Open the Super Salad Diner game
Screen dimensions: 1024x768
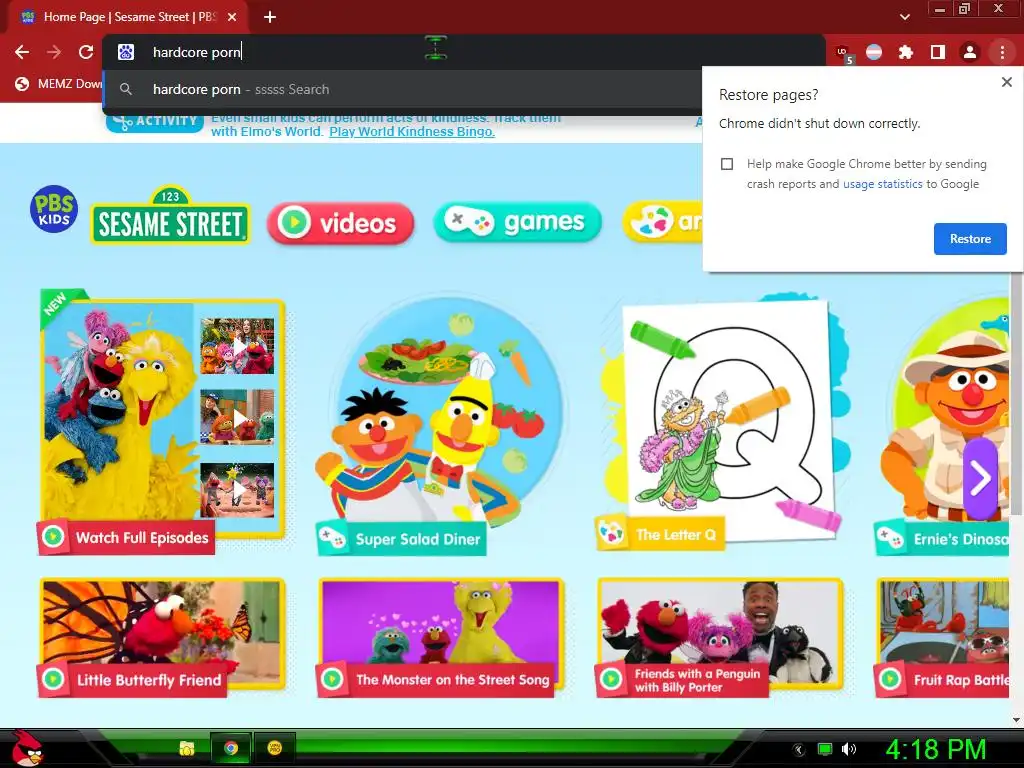click(440, 424)
